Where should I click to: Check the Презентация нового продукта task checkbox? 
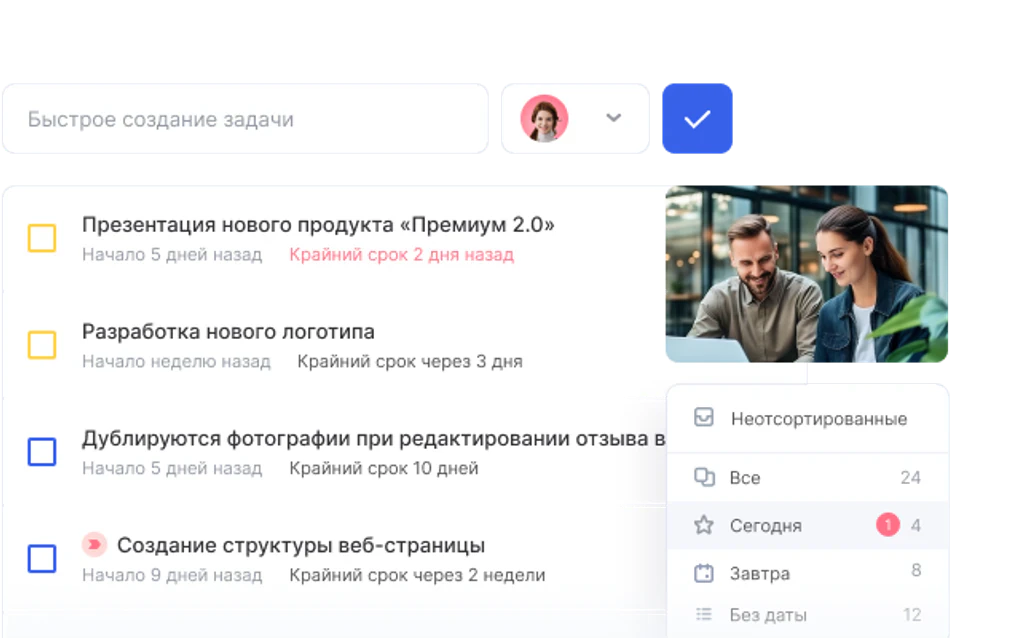pyautogui.click(x=42, y=238)
